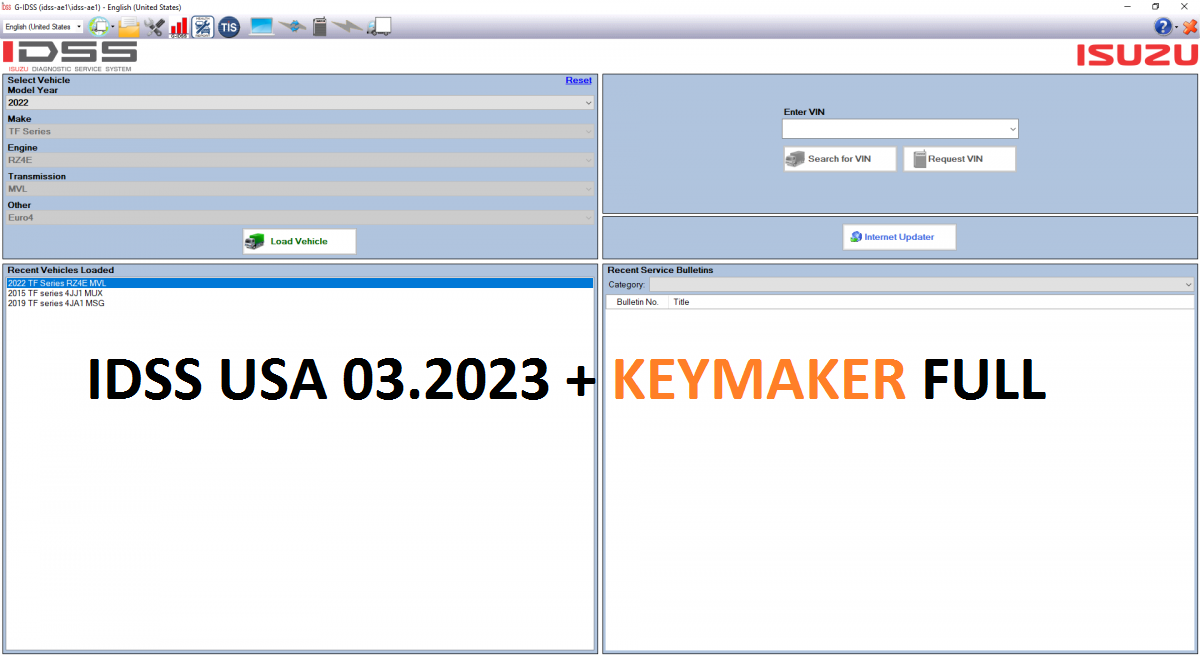Click the Reset link in Select Vehicle

[x=578, y=80]
